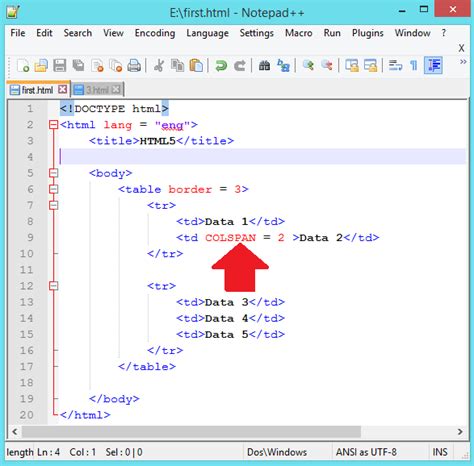
Task: Click the Zoom In icon
Action: [x=308, y=65]
